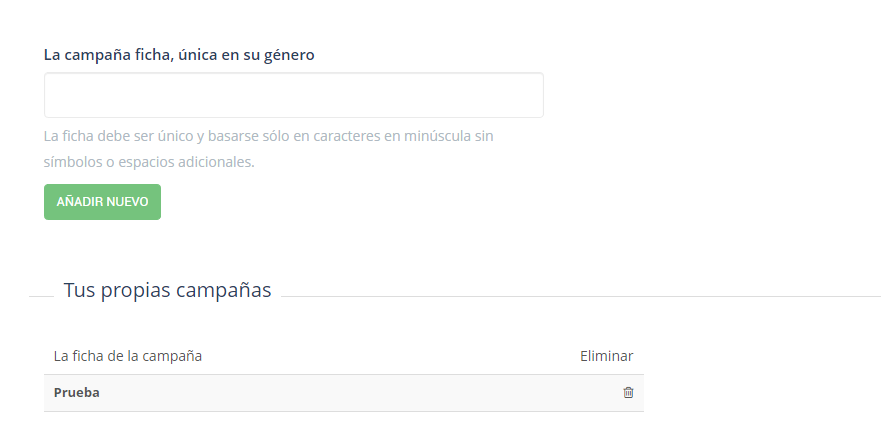Viewport: 881px width, 428px height.
Task: Click help text starting 'La ficha debe ser único'
Action: point(269,136)
